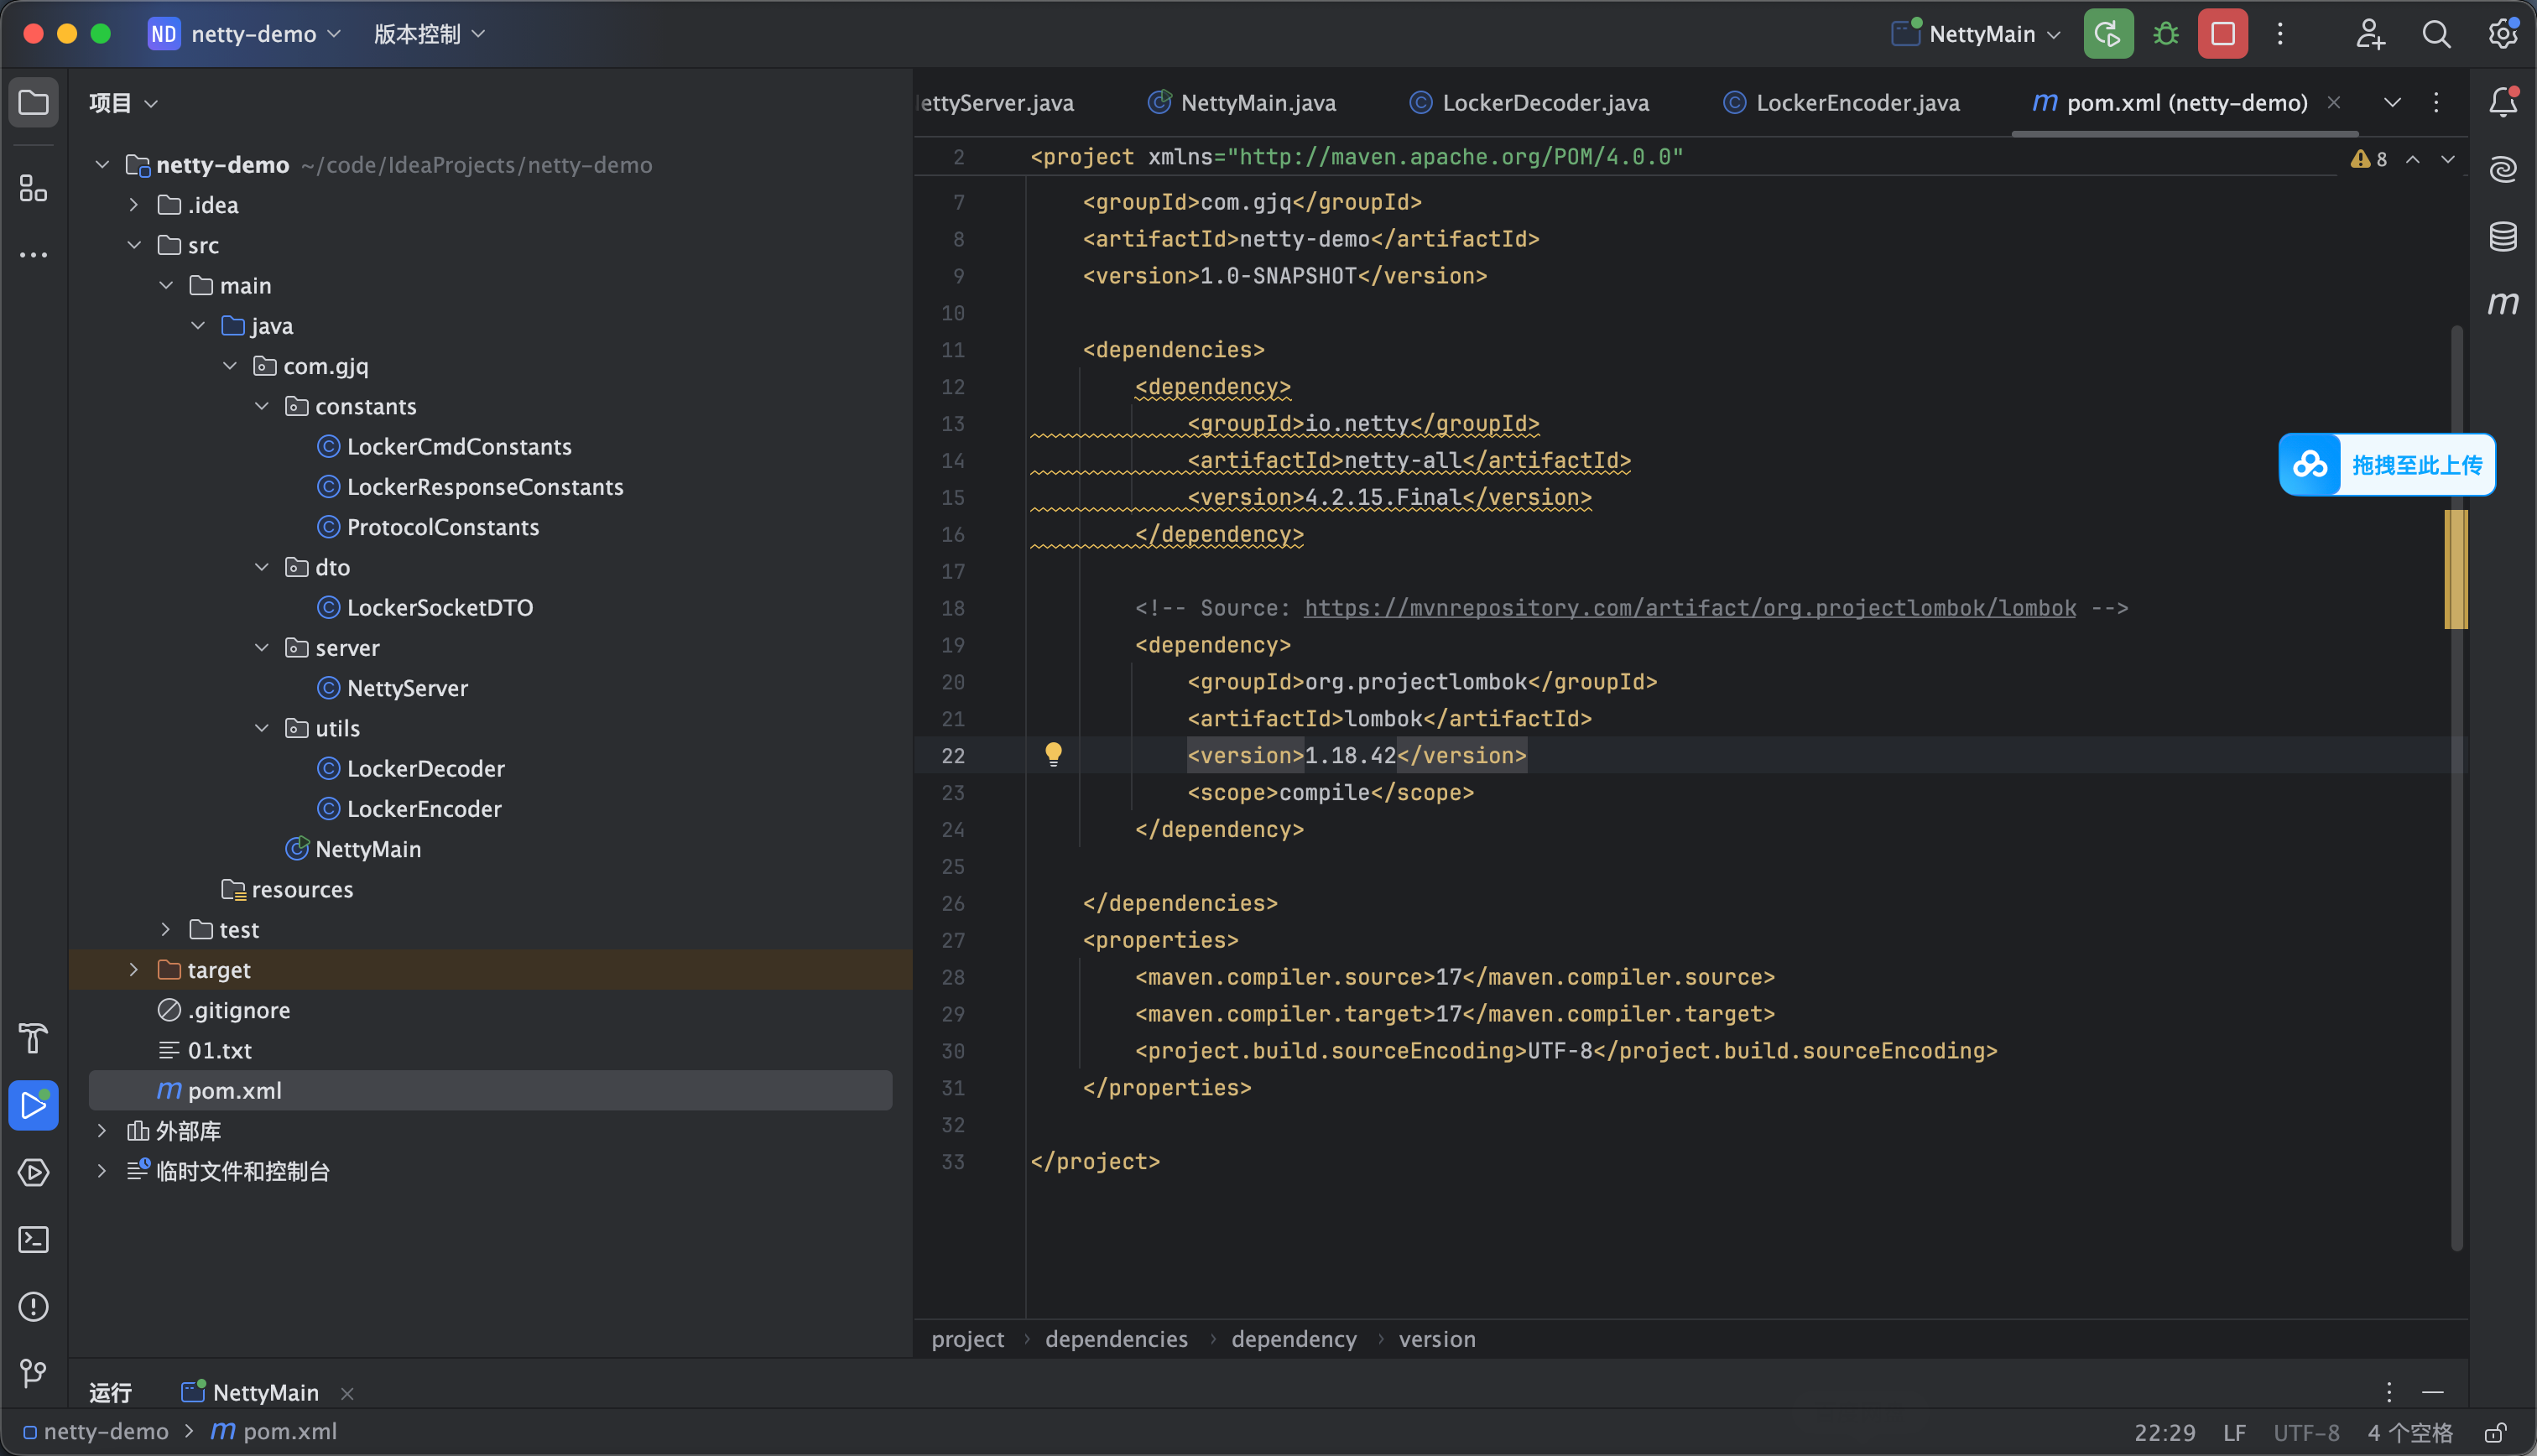Click the LF line separator widget

(2234, 1432)
